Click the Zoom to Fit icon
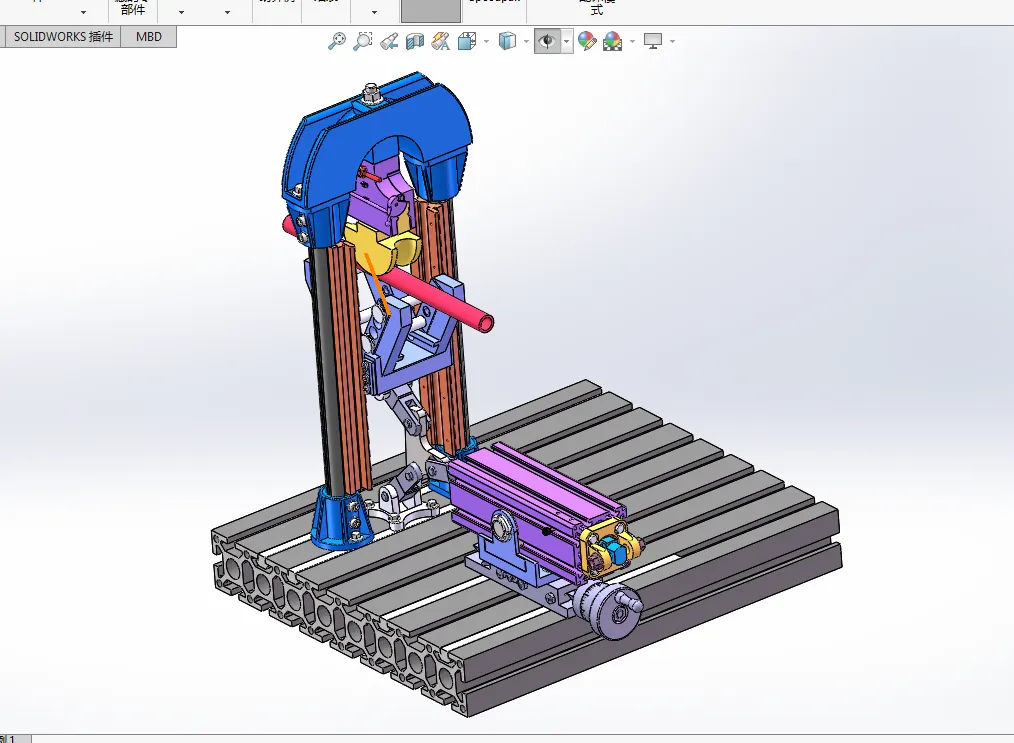 pyautogui.click(x=337, y=41)
